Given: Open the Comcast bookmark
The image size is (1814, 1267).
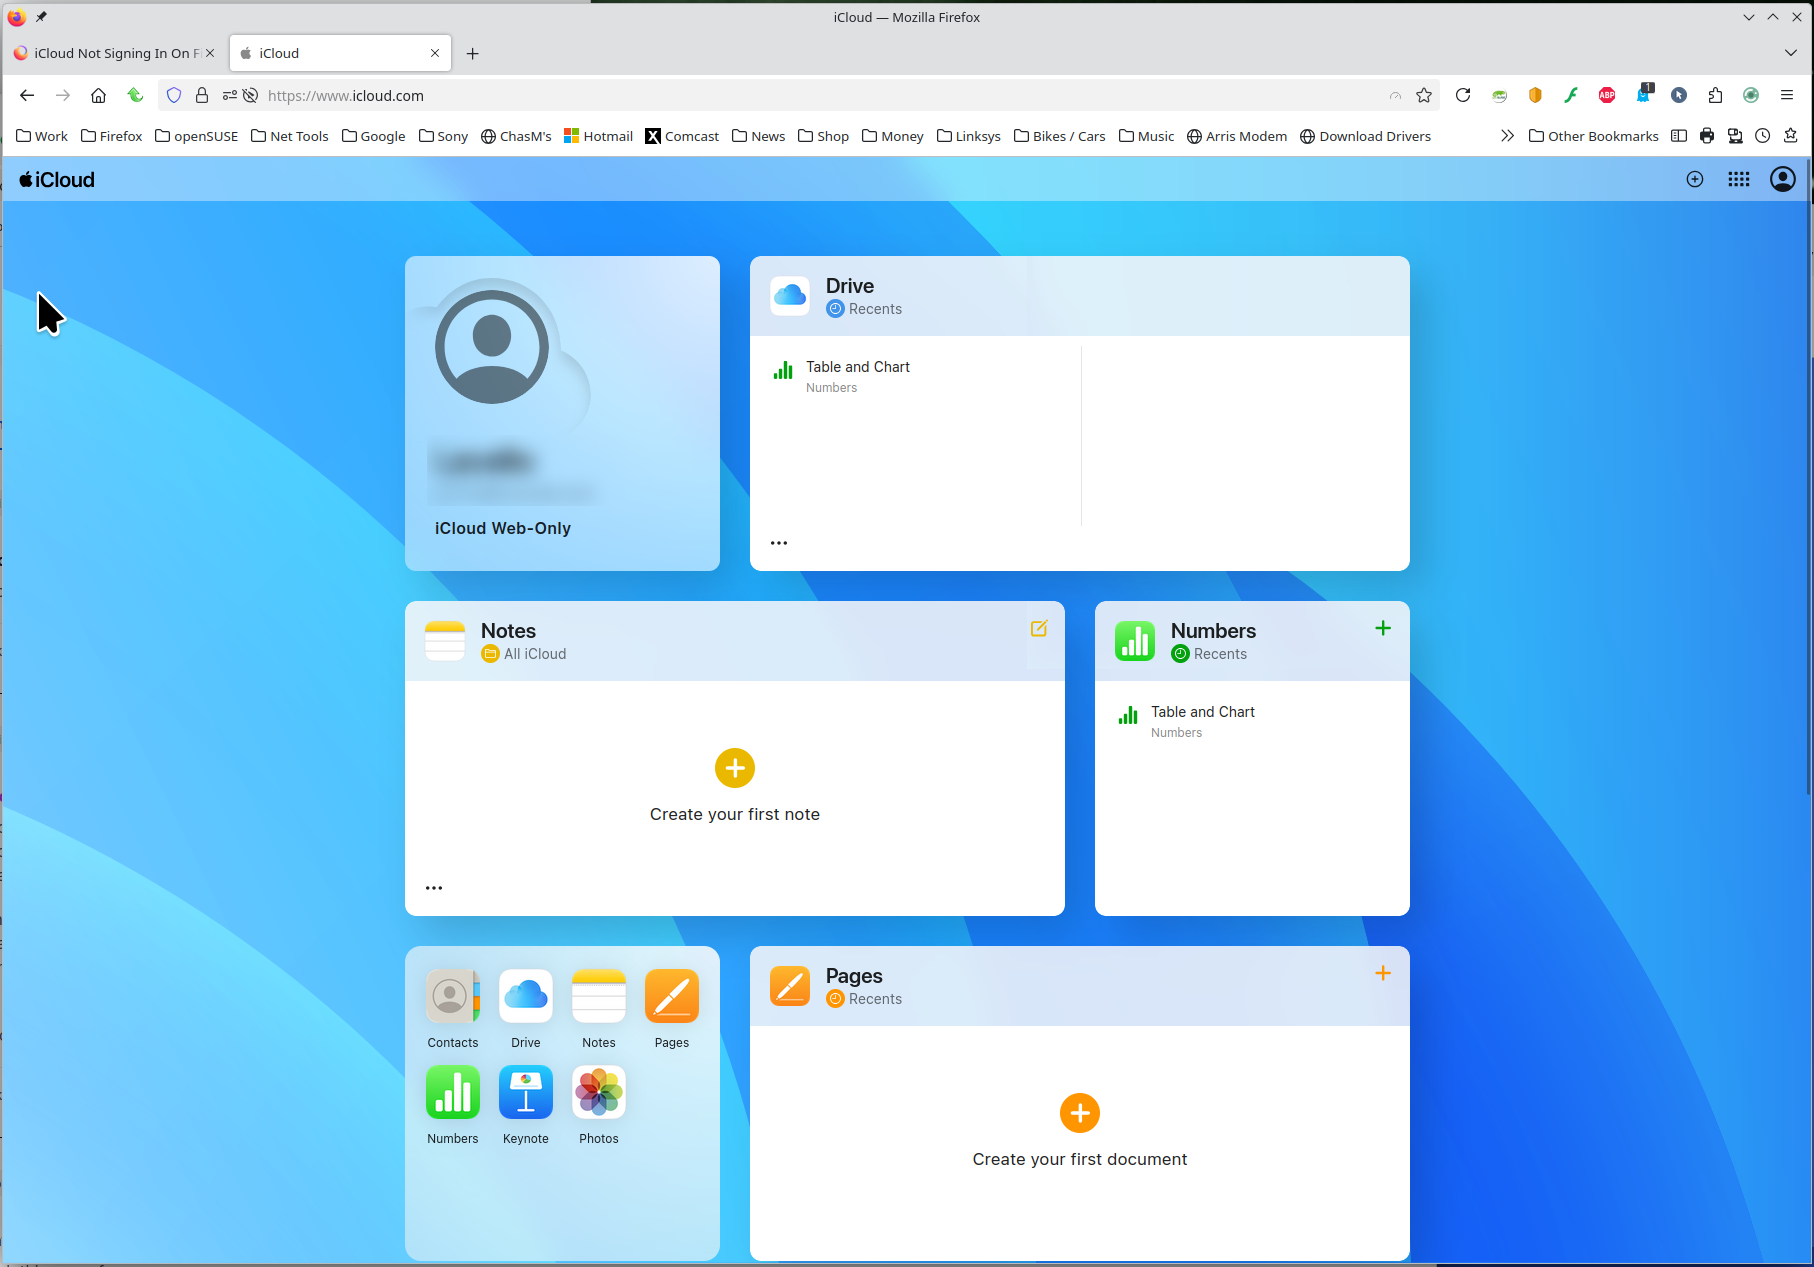Looking at the screenshot, I should coord(682,136).
